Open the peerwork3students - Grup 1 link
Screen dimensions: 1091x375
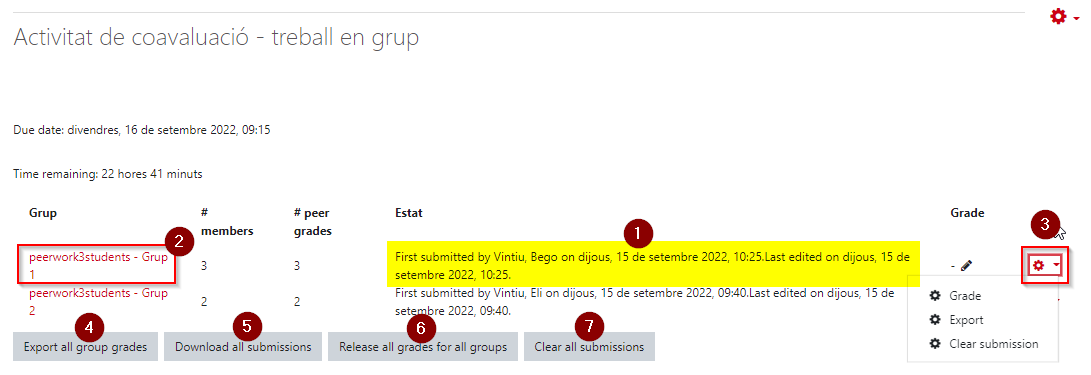(x=99, y=264)
